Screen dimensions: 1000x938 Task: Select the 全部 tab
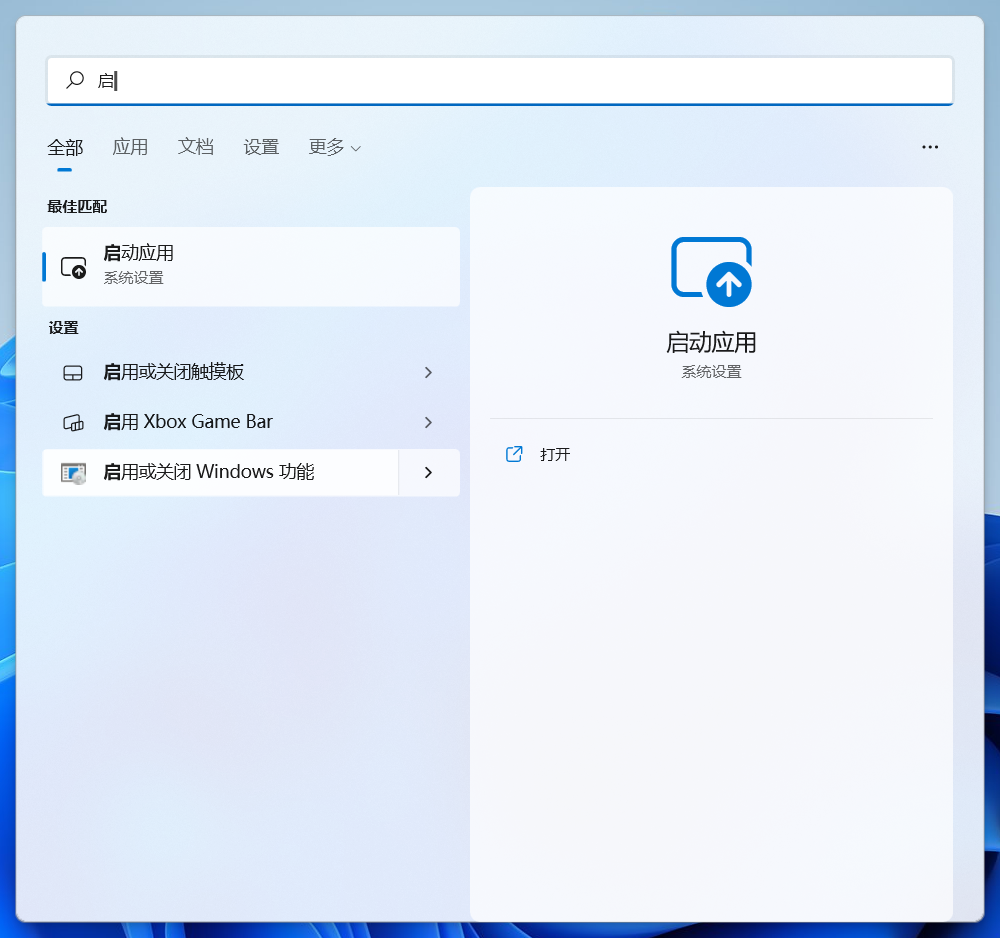coord(65,147)
